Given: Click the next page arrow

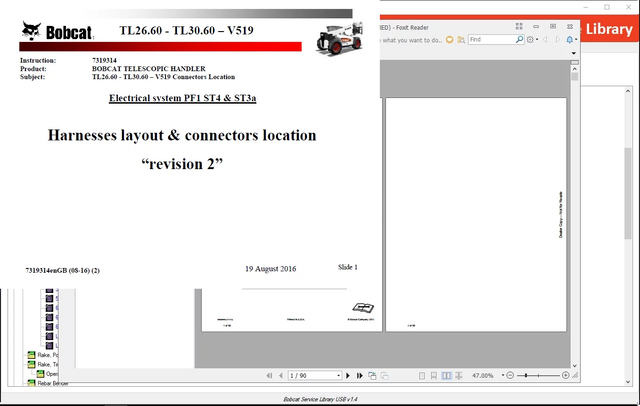Looking at the screenshot, I should 348,376.
